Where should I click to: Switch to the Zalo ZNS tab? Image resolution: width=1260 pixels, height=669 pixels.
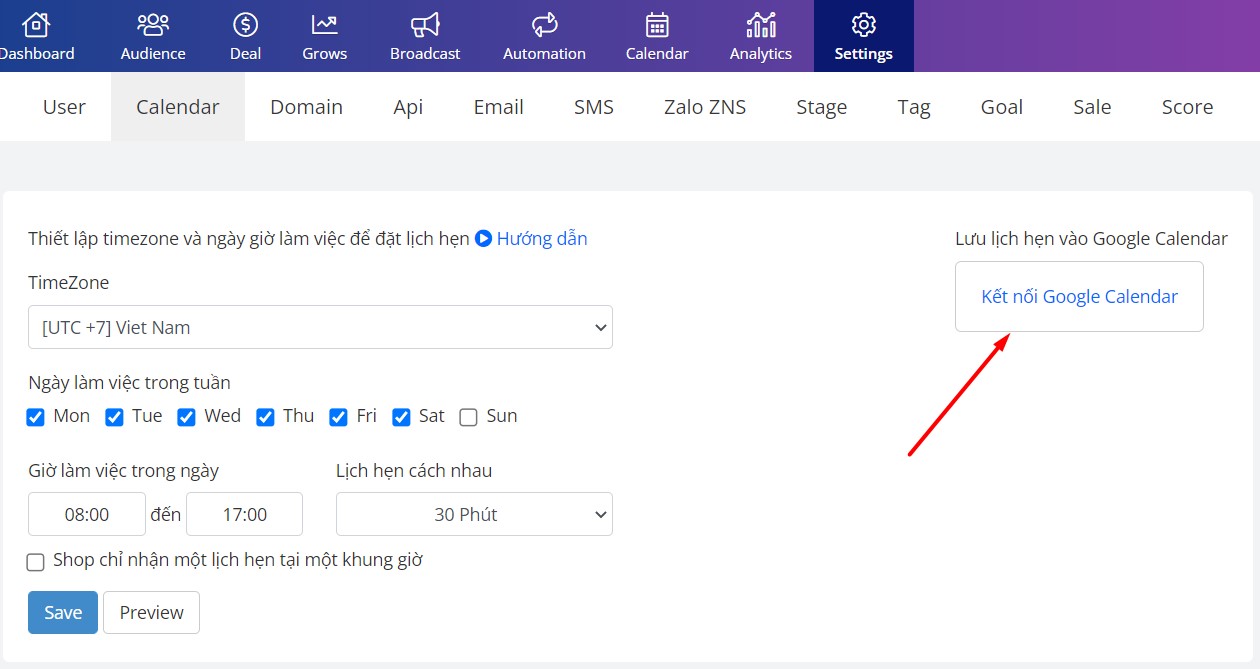click(705, 107)
